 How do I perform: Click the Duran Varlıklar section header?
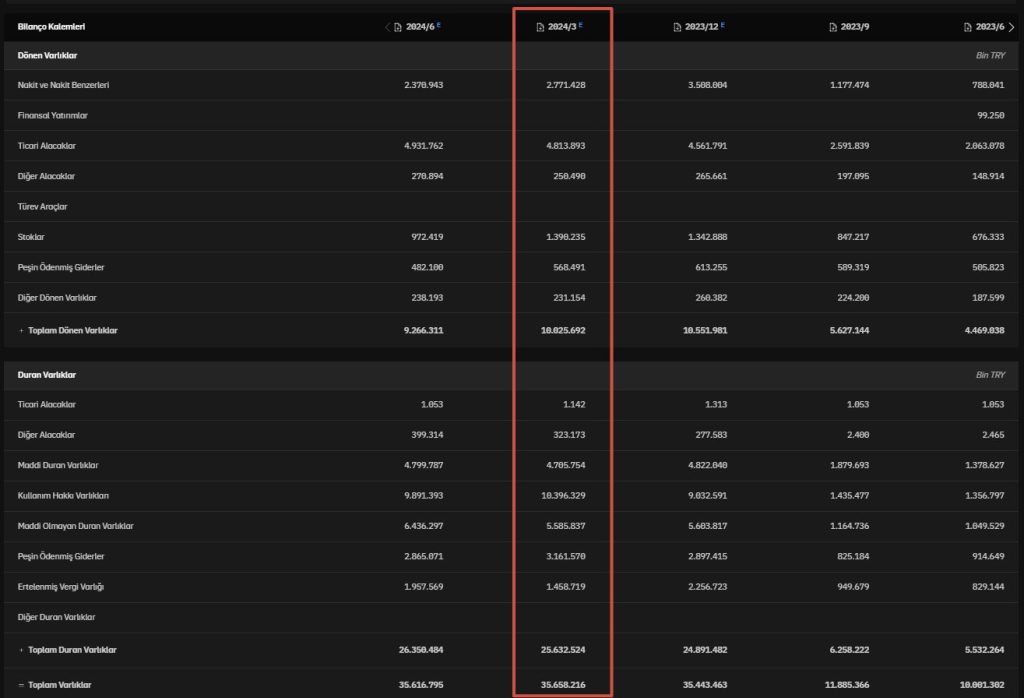(47, 375)
